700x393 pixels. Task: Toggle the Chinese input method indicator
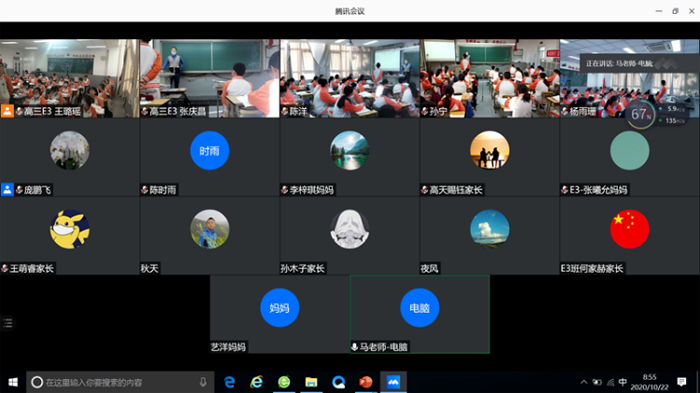pos(623,382)
